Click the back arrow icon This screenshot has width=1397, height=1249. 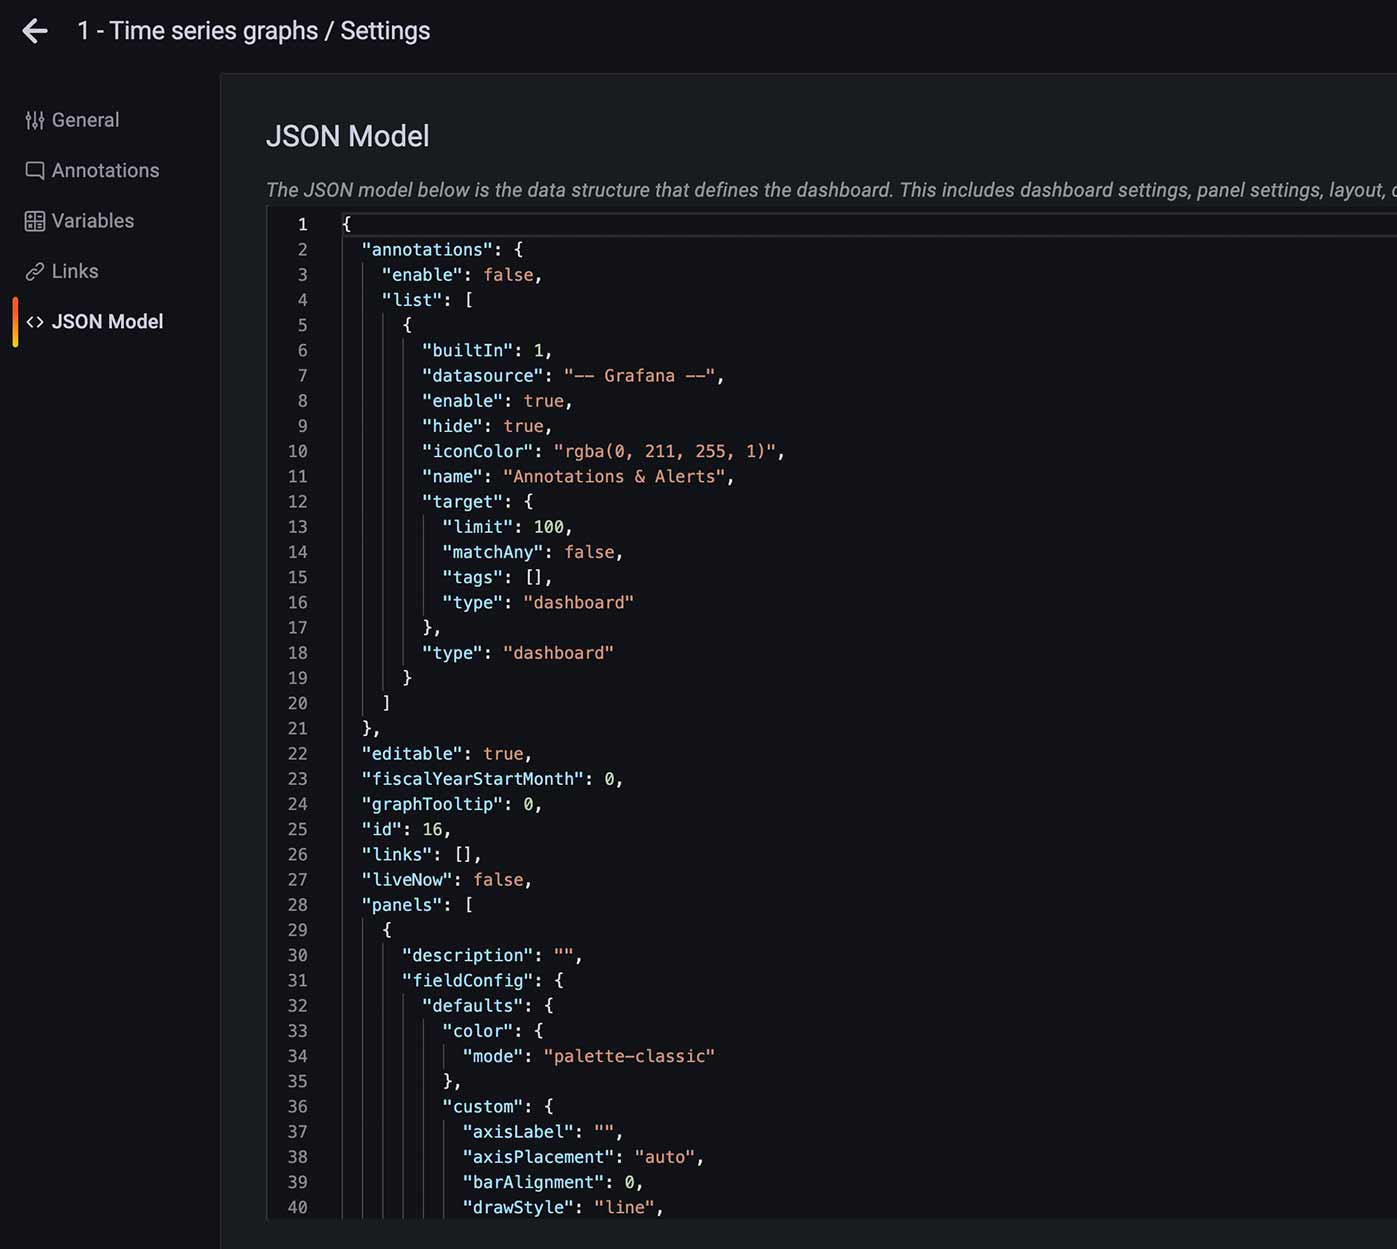pos(35,31)
